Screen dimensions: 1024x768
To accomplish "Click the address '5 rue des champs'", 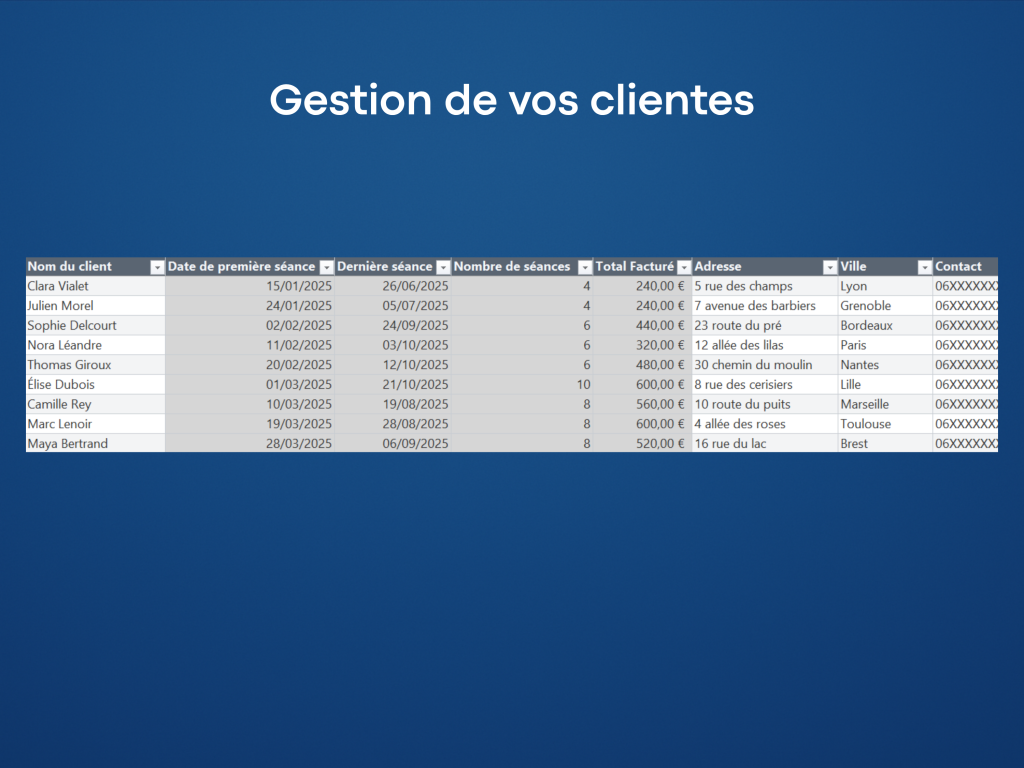I will [x=743, y=286].
